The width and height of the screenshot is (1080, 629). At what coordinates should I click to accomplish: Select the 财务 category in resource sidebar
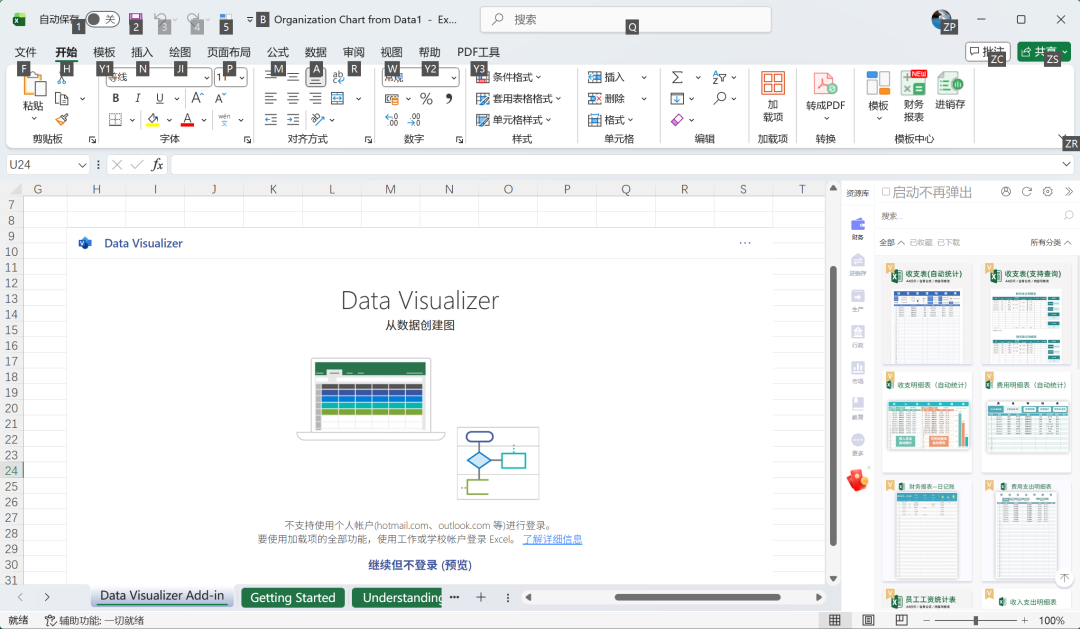858,229
